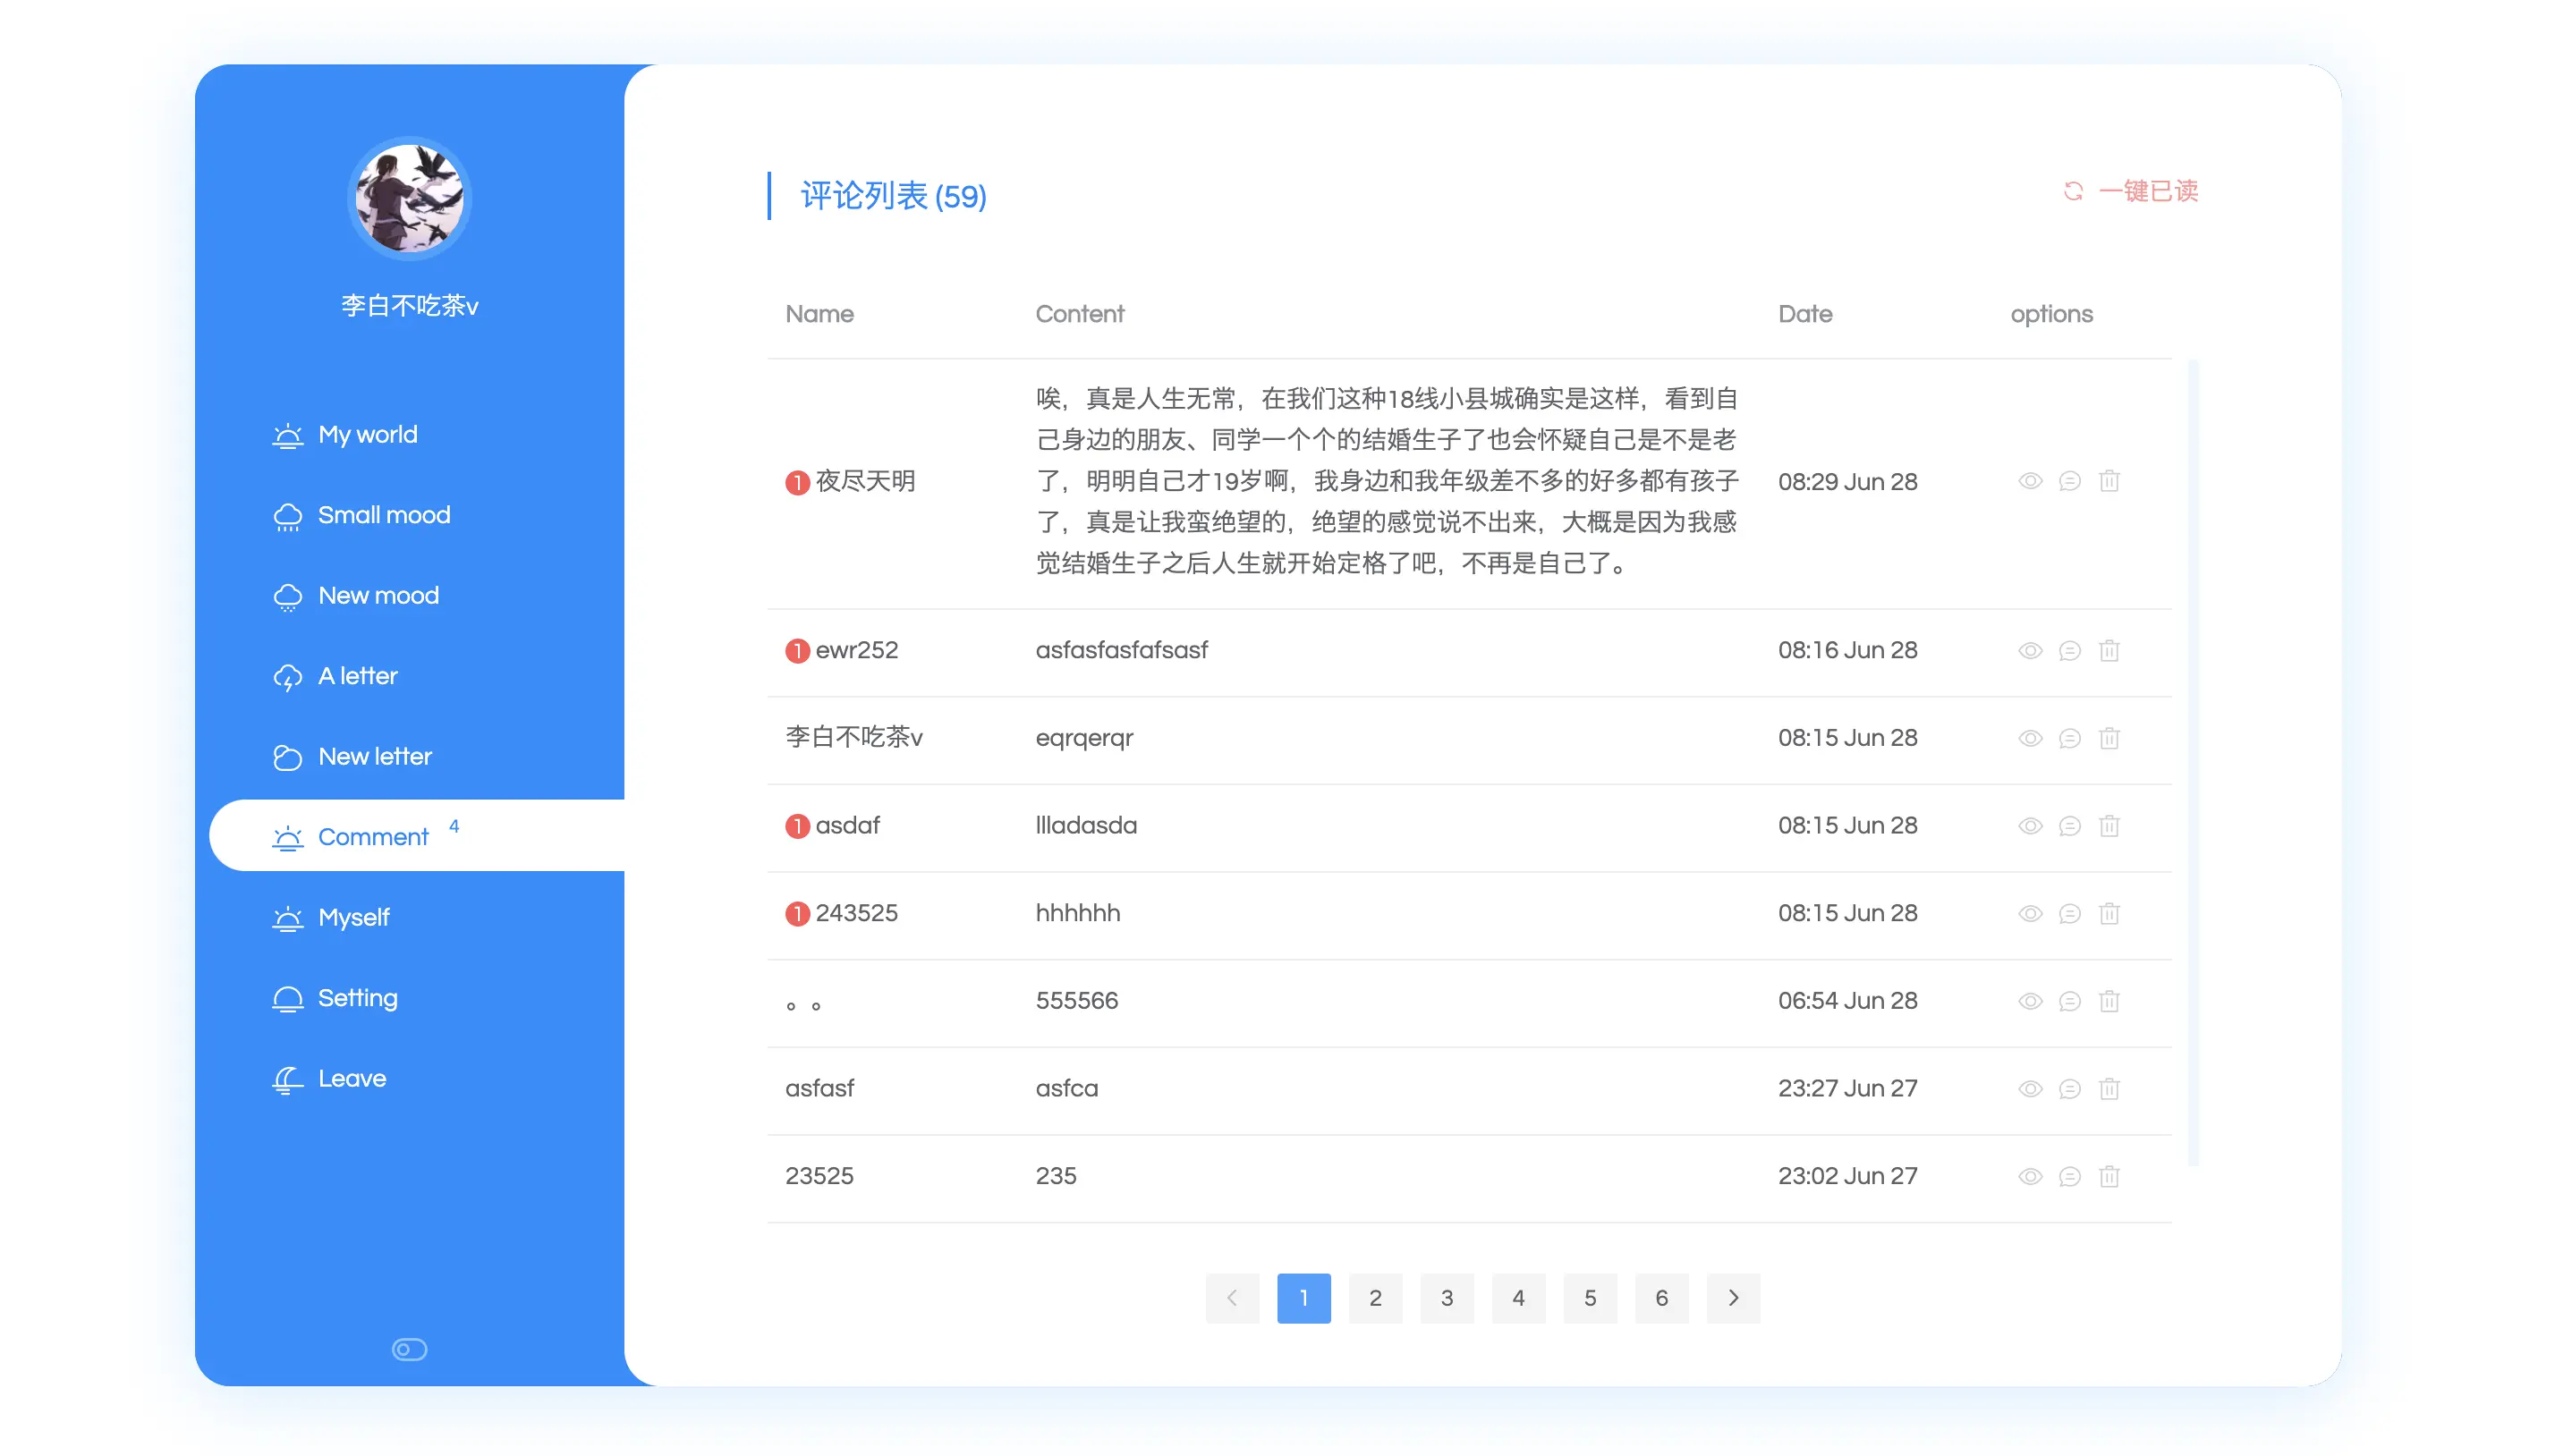The image size is (2555, 1456).
Task: Go to page 6
Action: (1661, 1298)
